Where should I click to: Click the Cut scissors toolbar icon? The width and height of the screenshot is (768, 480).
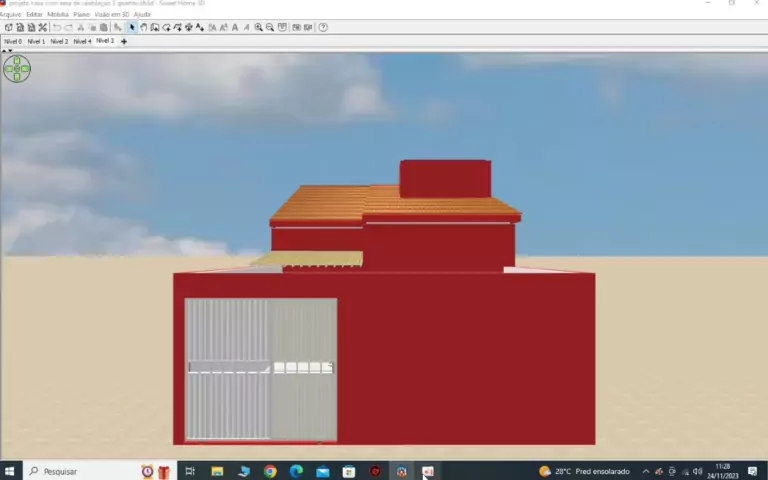click(x=43, y=28)
